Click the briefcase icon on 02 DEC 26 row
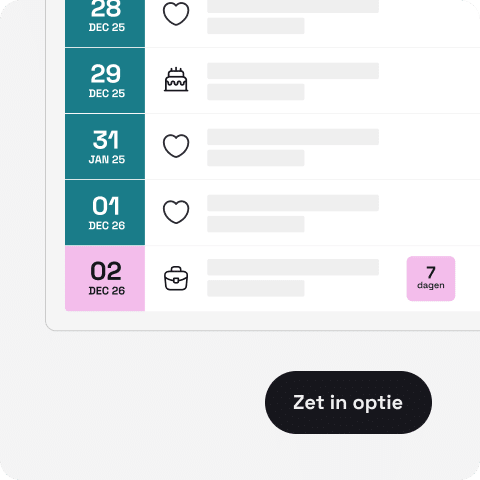The width and height of the screenshot is (480, 480). [176, 278]
